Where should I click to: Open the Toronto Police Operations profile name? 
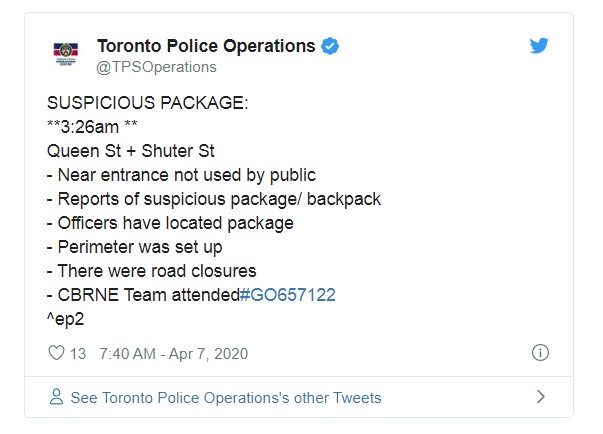pos(206,46)
